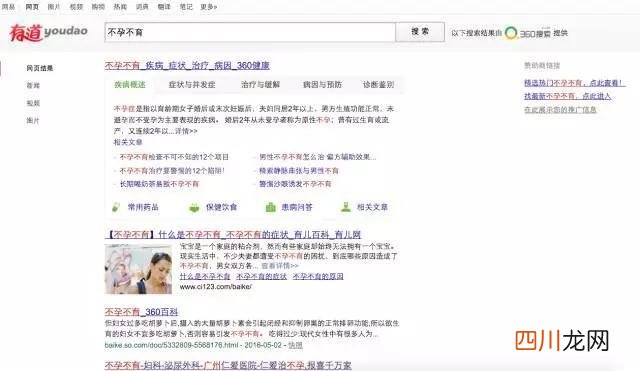Viewport: 640px width, 371px height.
Task: Open sponsored link 找最新不孕不育，点此进入
Action: coord(568,96)
